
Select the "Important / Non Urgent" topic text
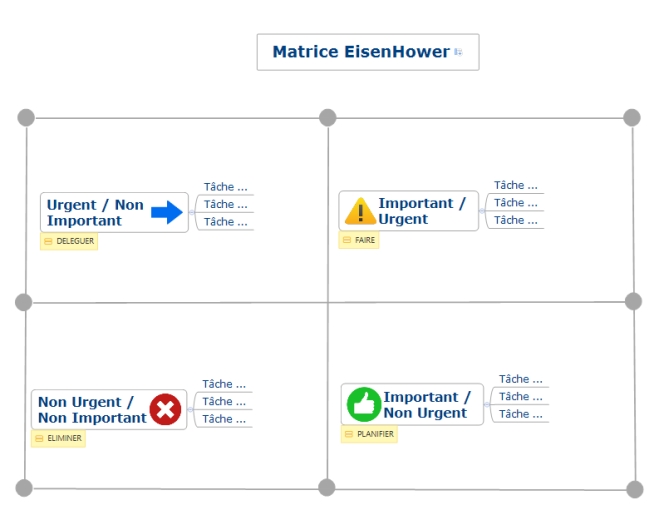(x=426, y=405)
